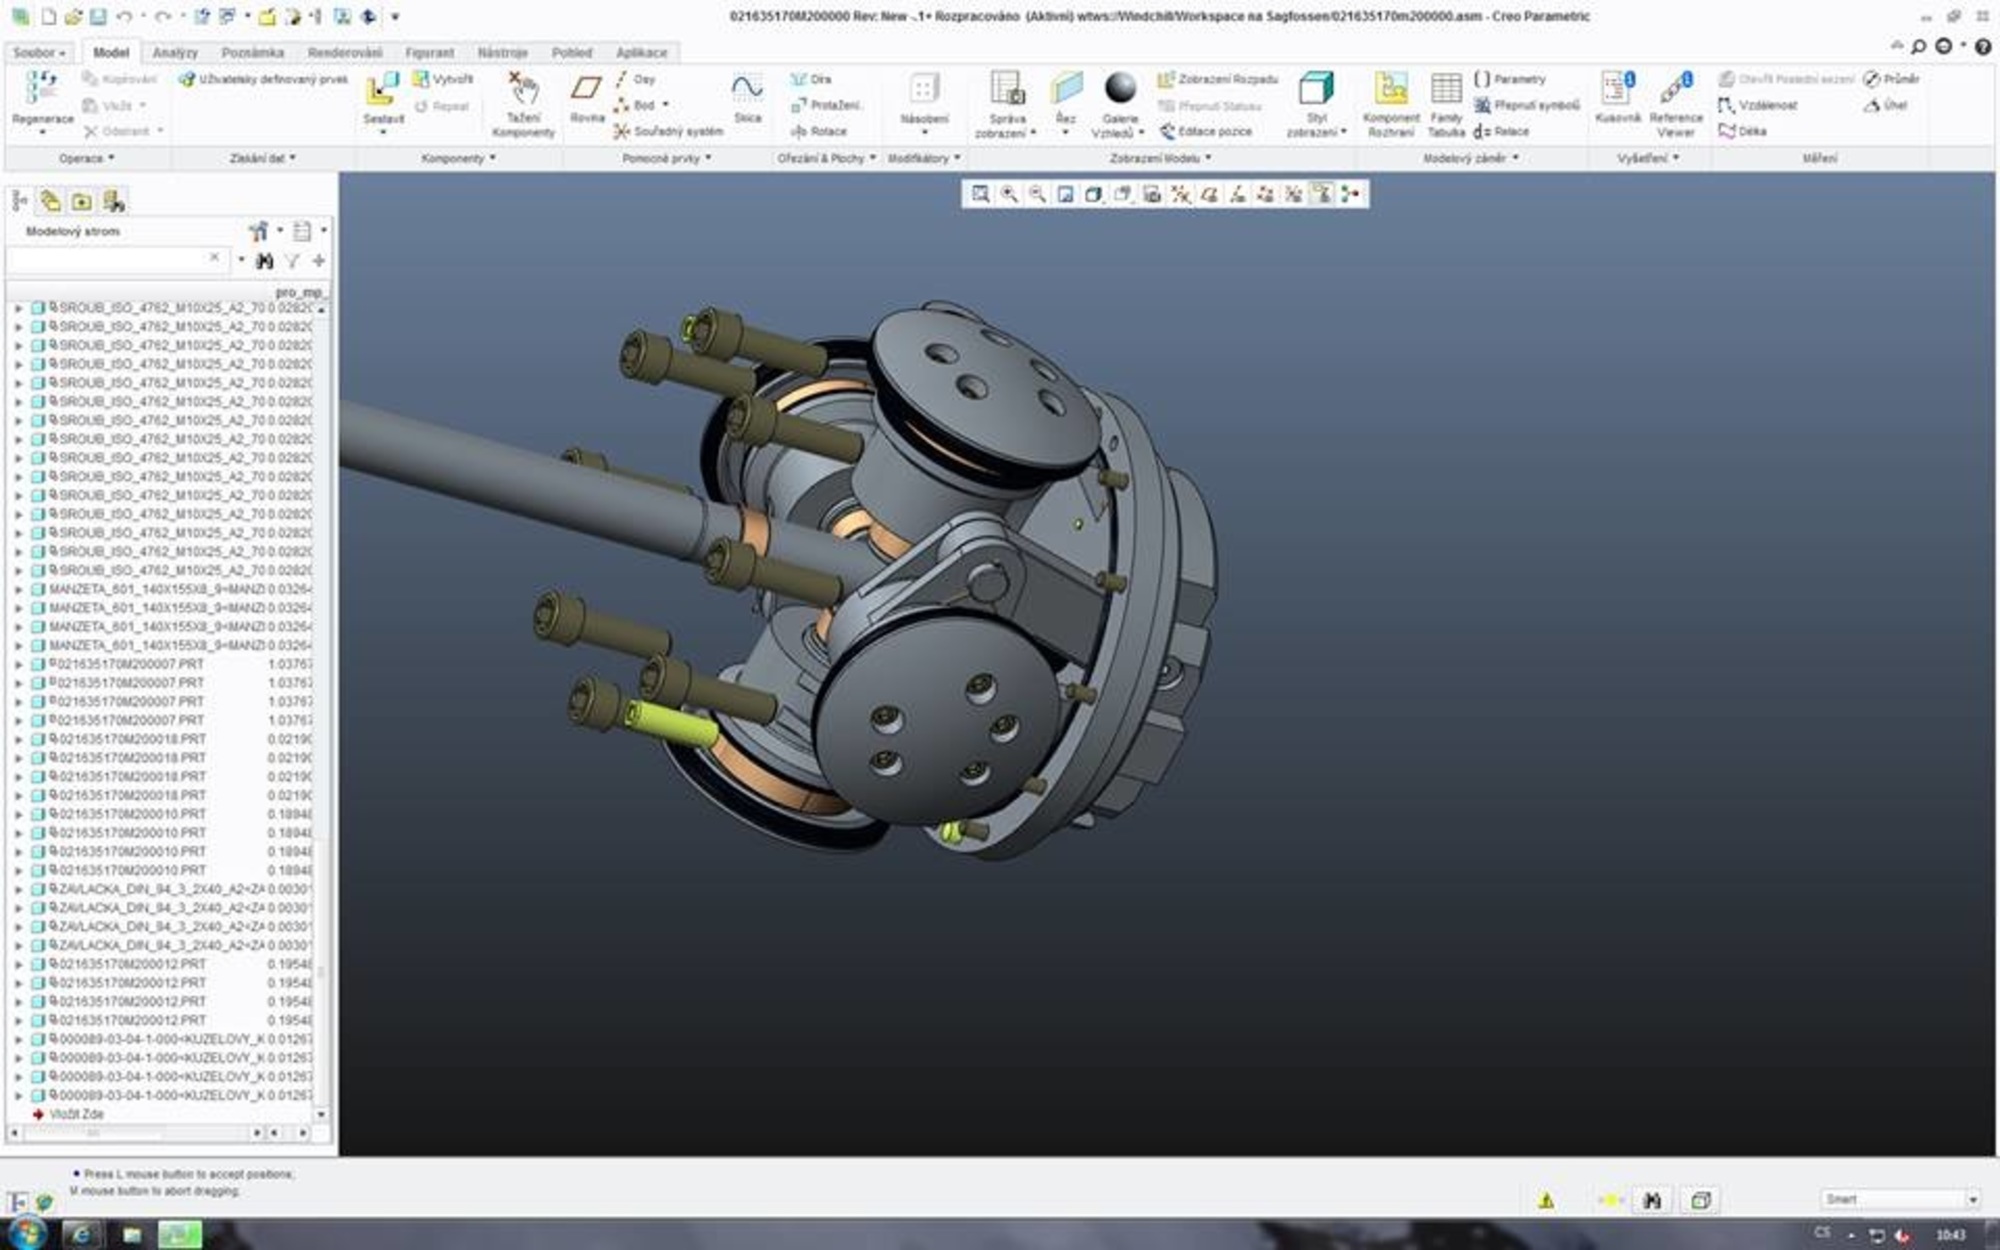Click the Vzdálenost measure button

1758,105
